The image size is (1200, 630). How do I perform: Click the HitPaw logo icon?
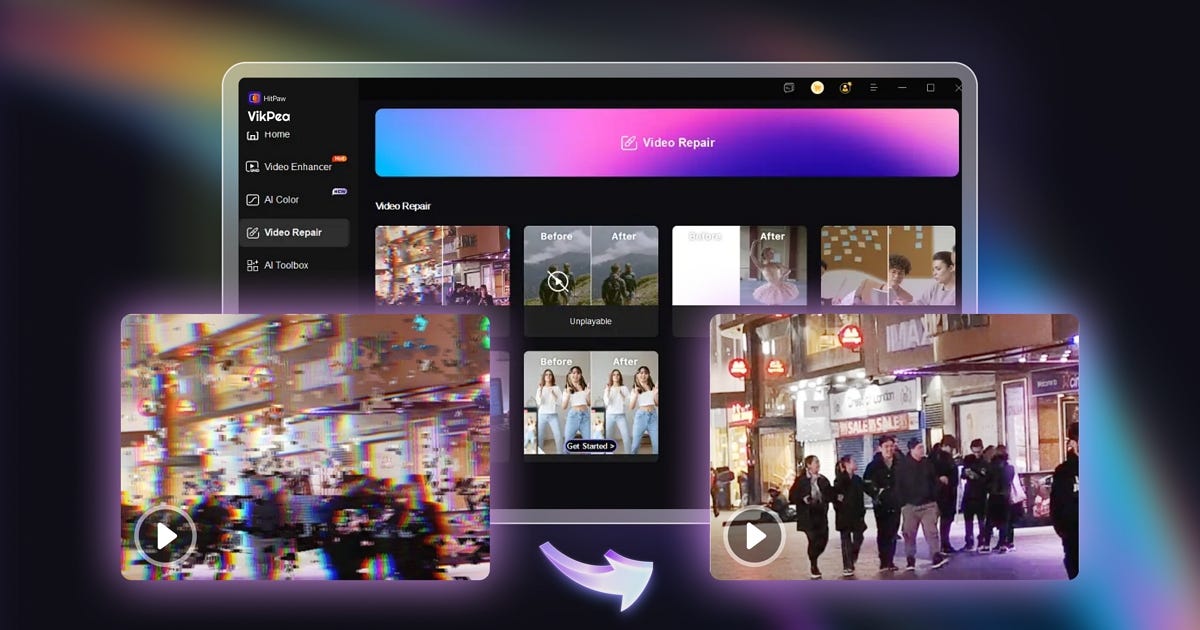pos(255,98)
